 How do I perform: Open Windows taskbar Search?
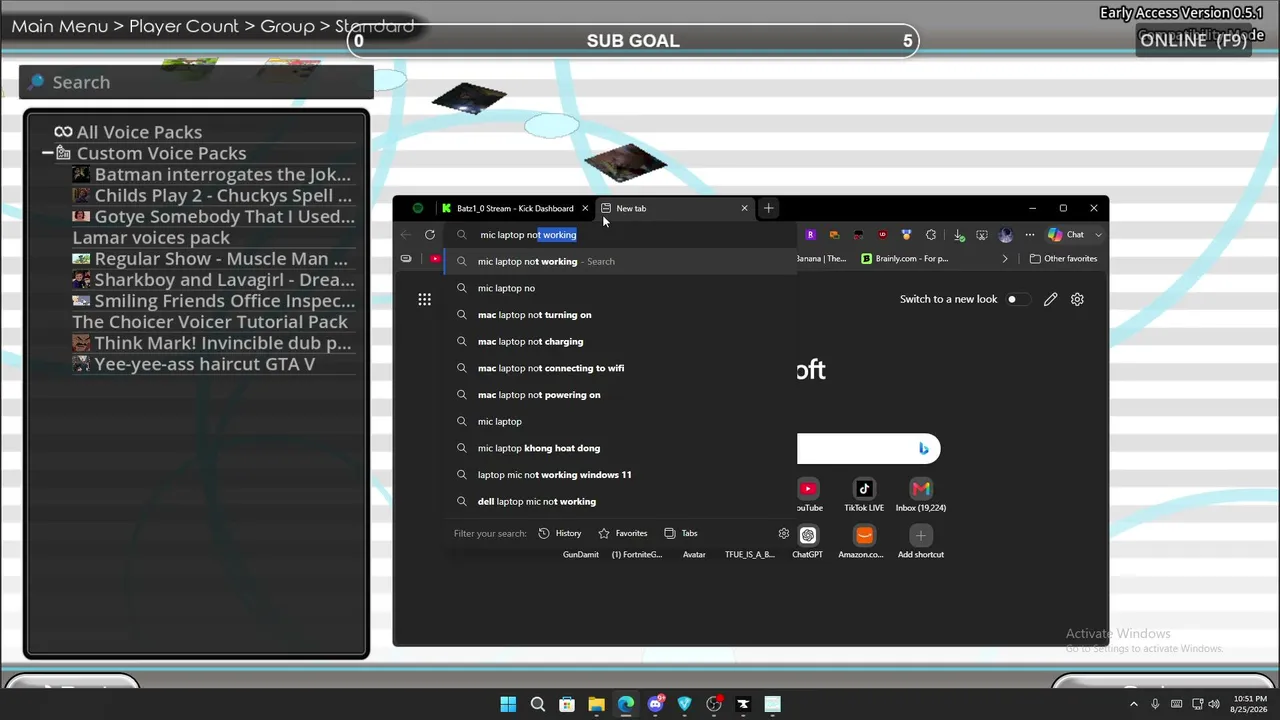click(x=538, y=704)
